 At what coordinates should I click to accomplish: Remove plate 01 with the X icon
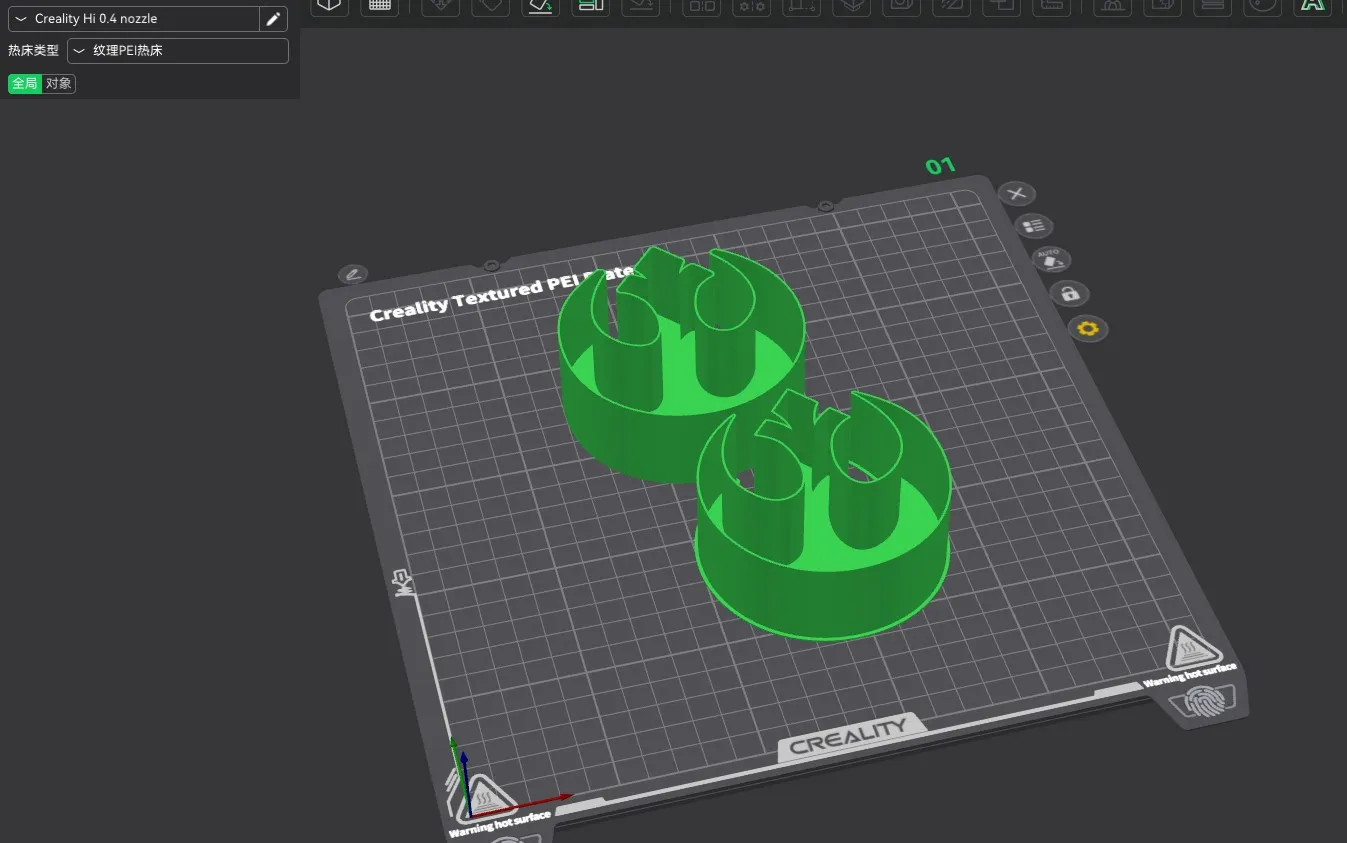[x=1017, y=193]
